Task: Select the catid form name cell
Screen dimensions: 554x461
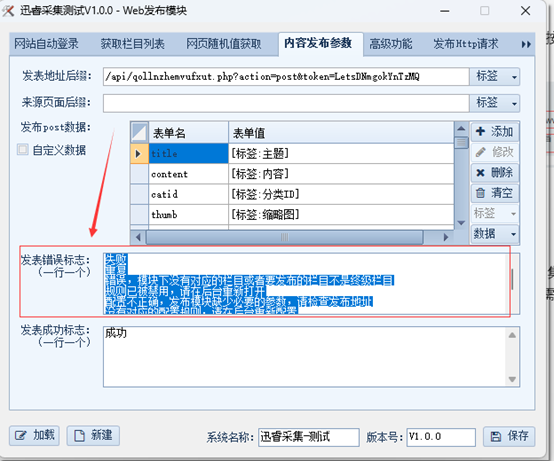Action: 188,194
